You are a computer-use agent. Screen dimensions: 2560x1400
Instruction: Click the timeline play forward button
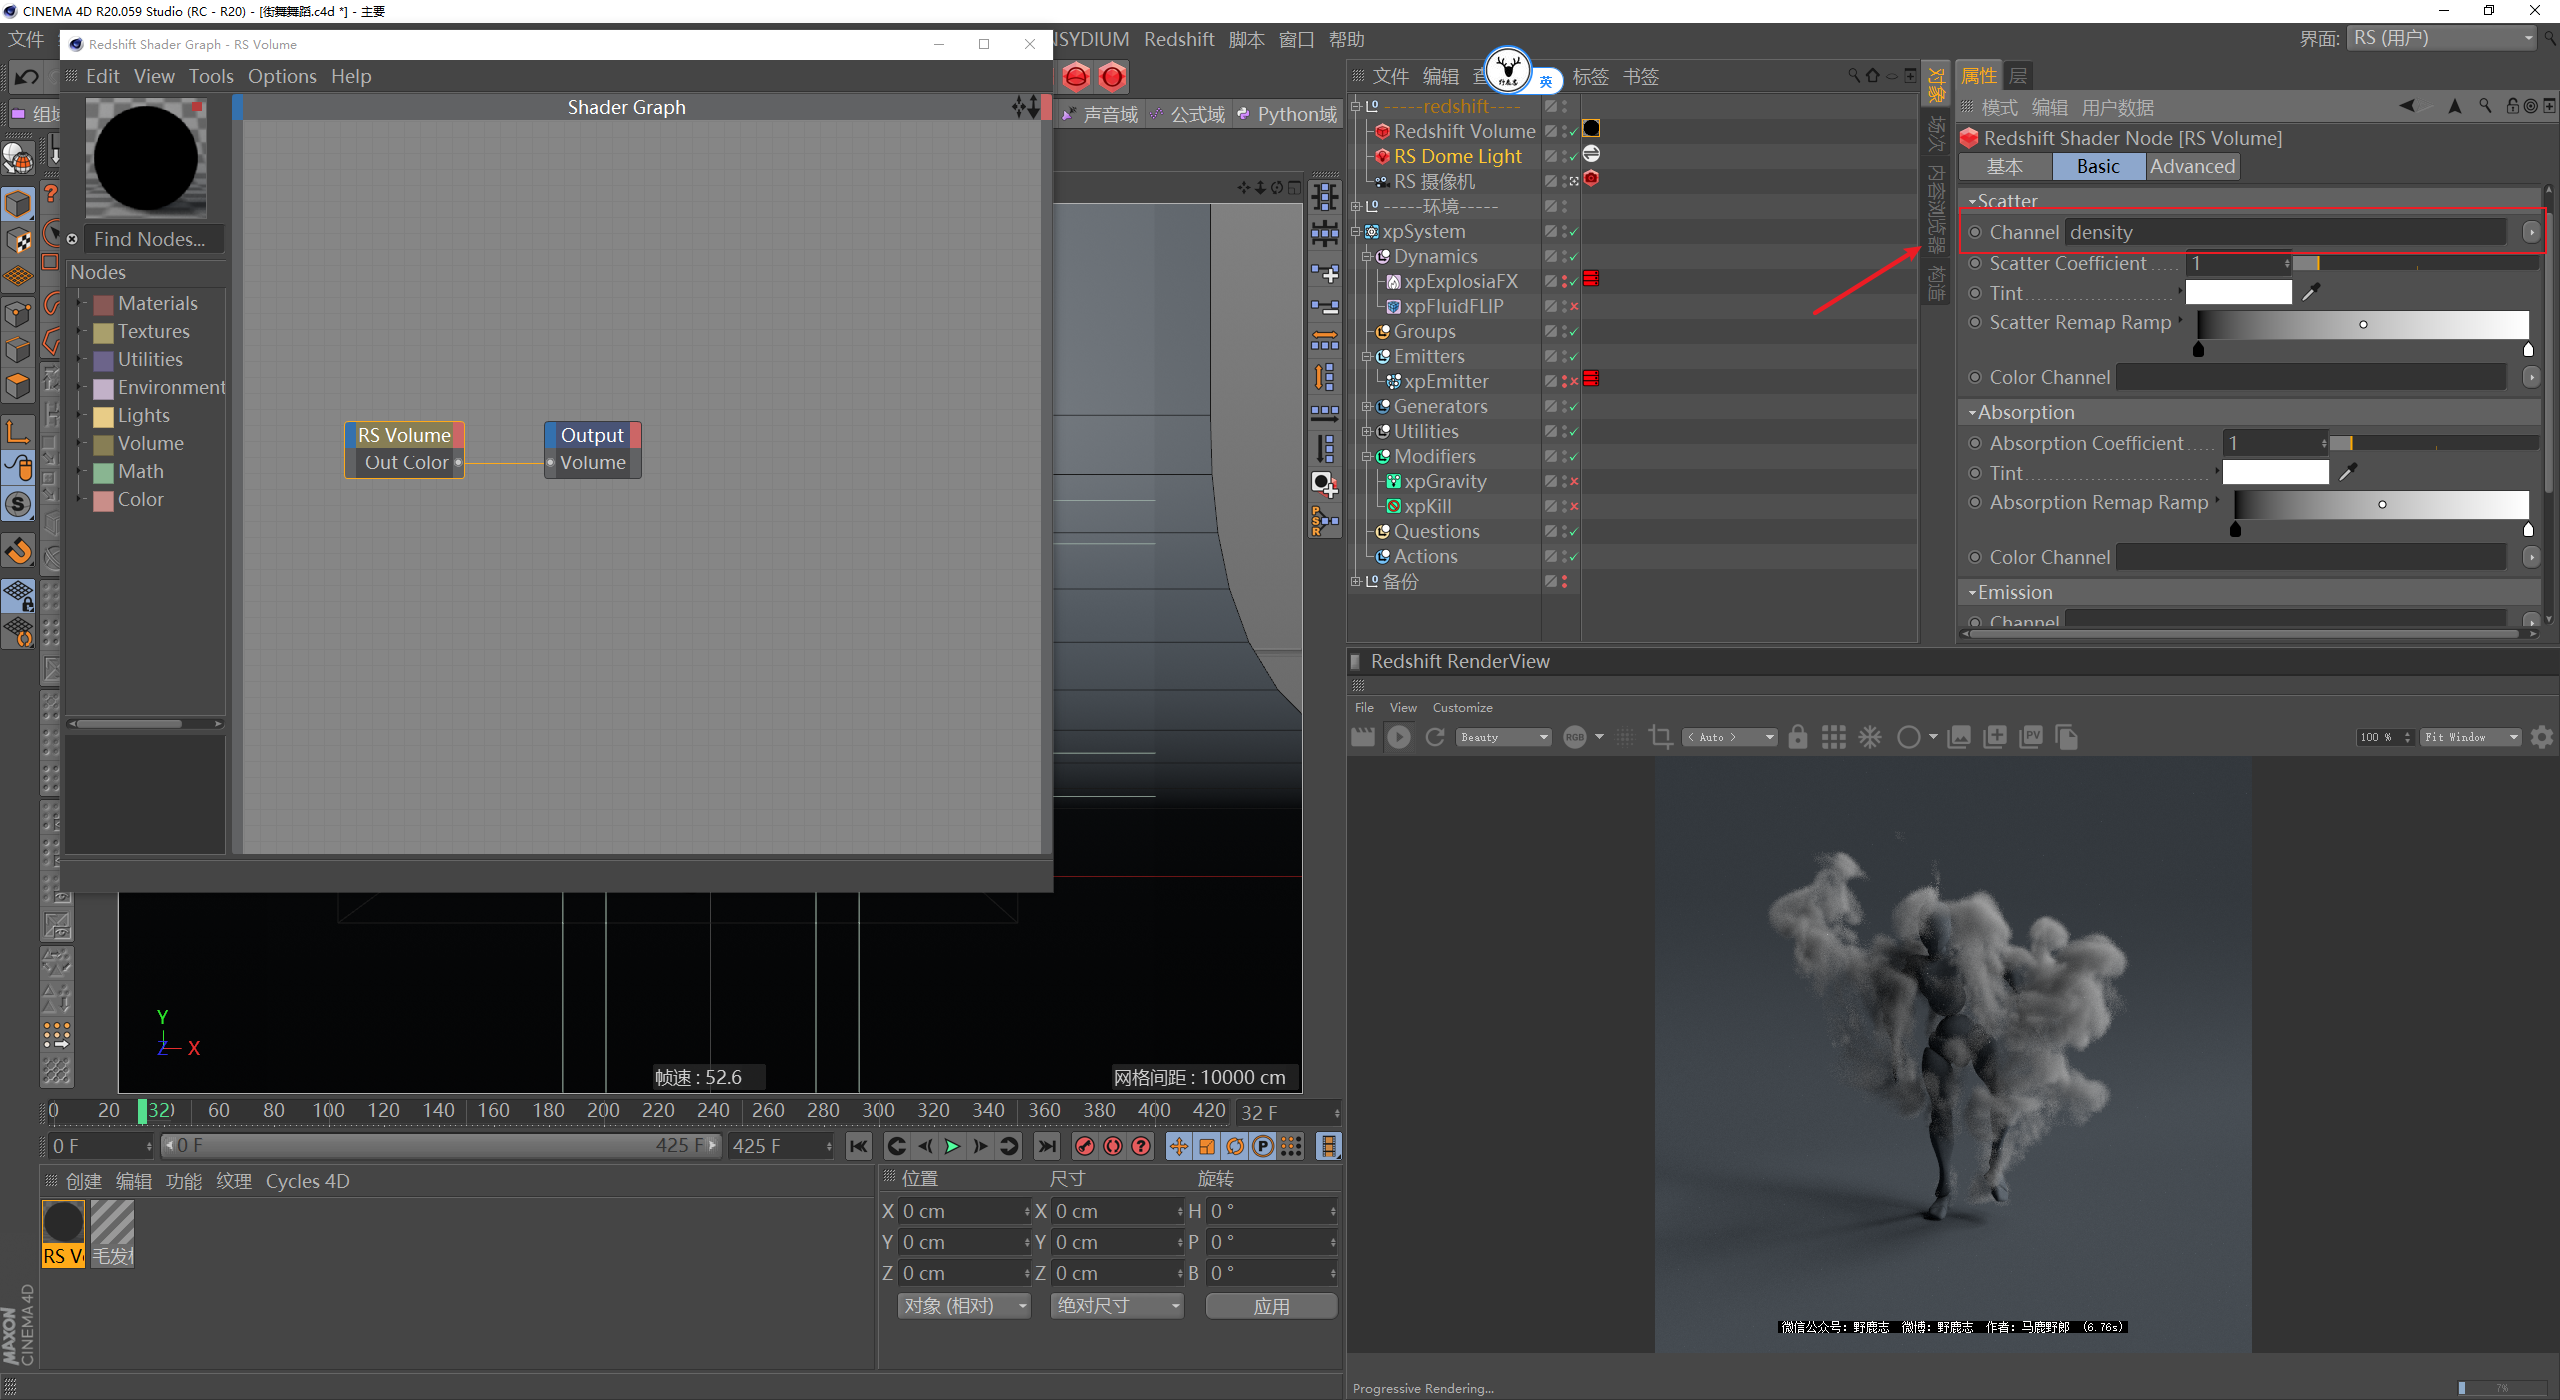pos(952,1146)
